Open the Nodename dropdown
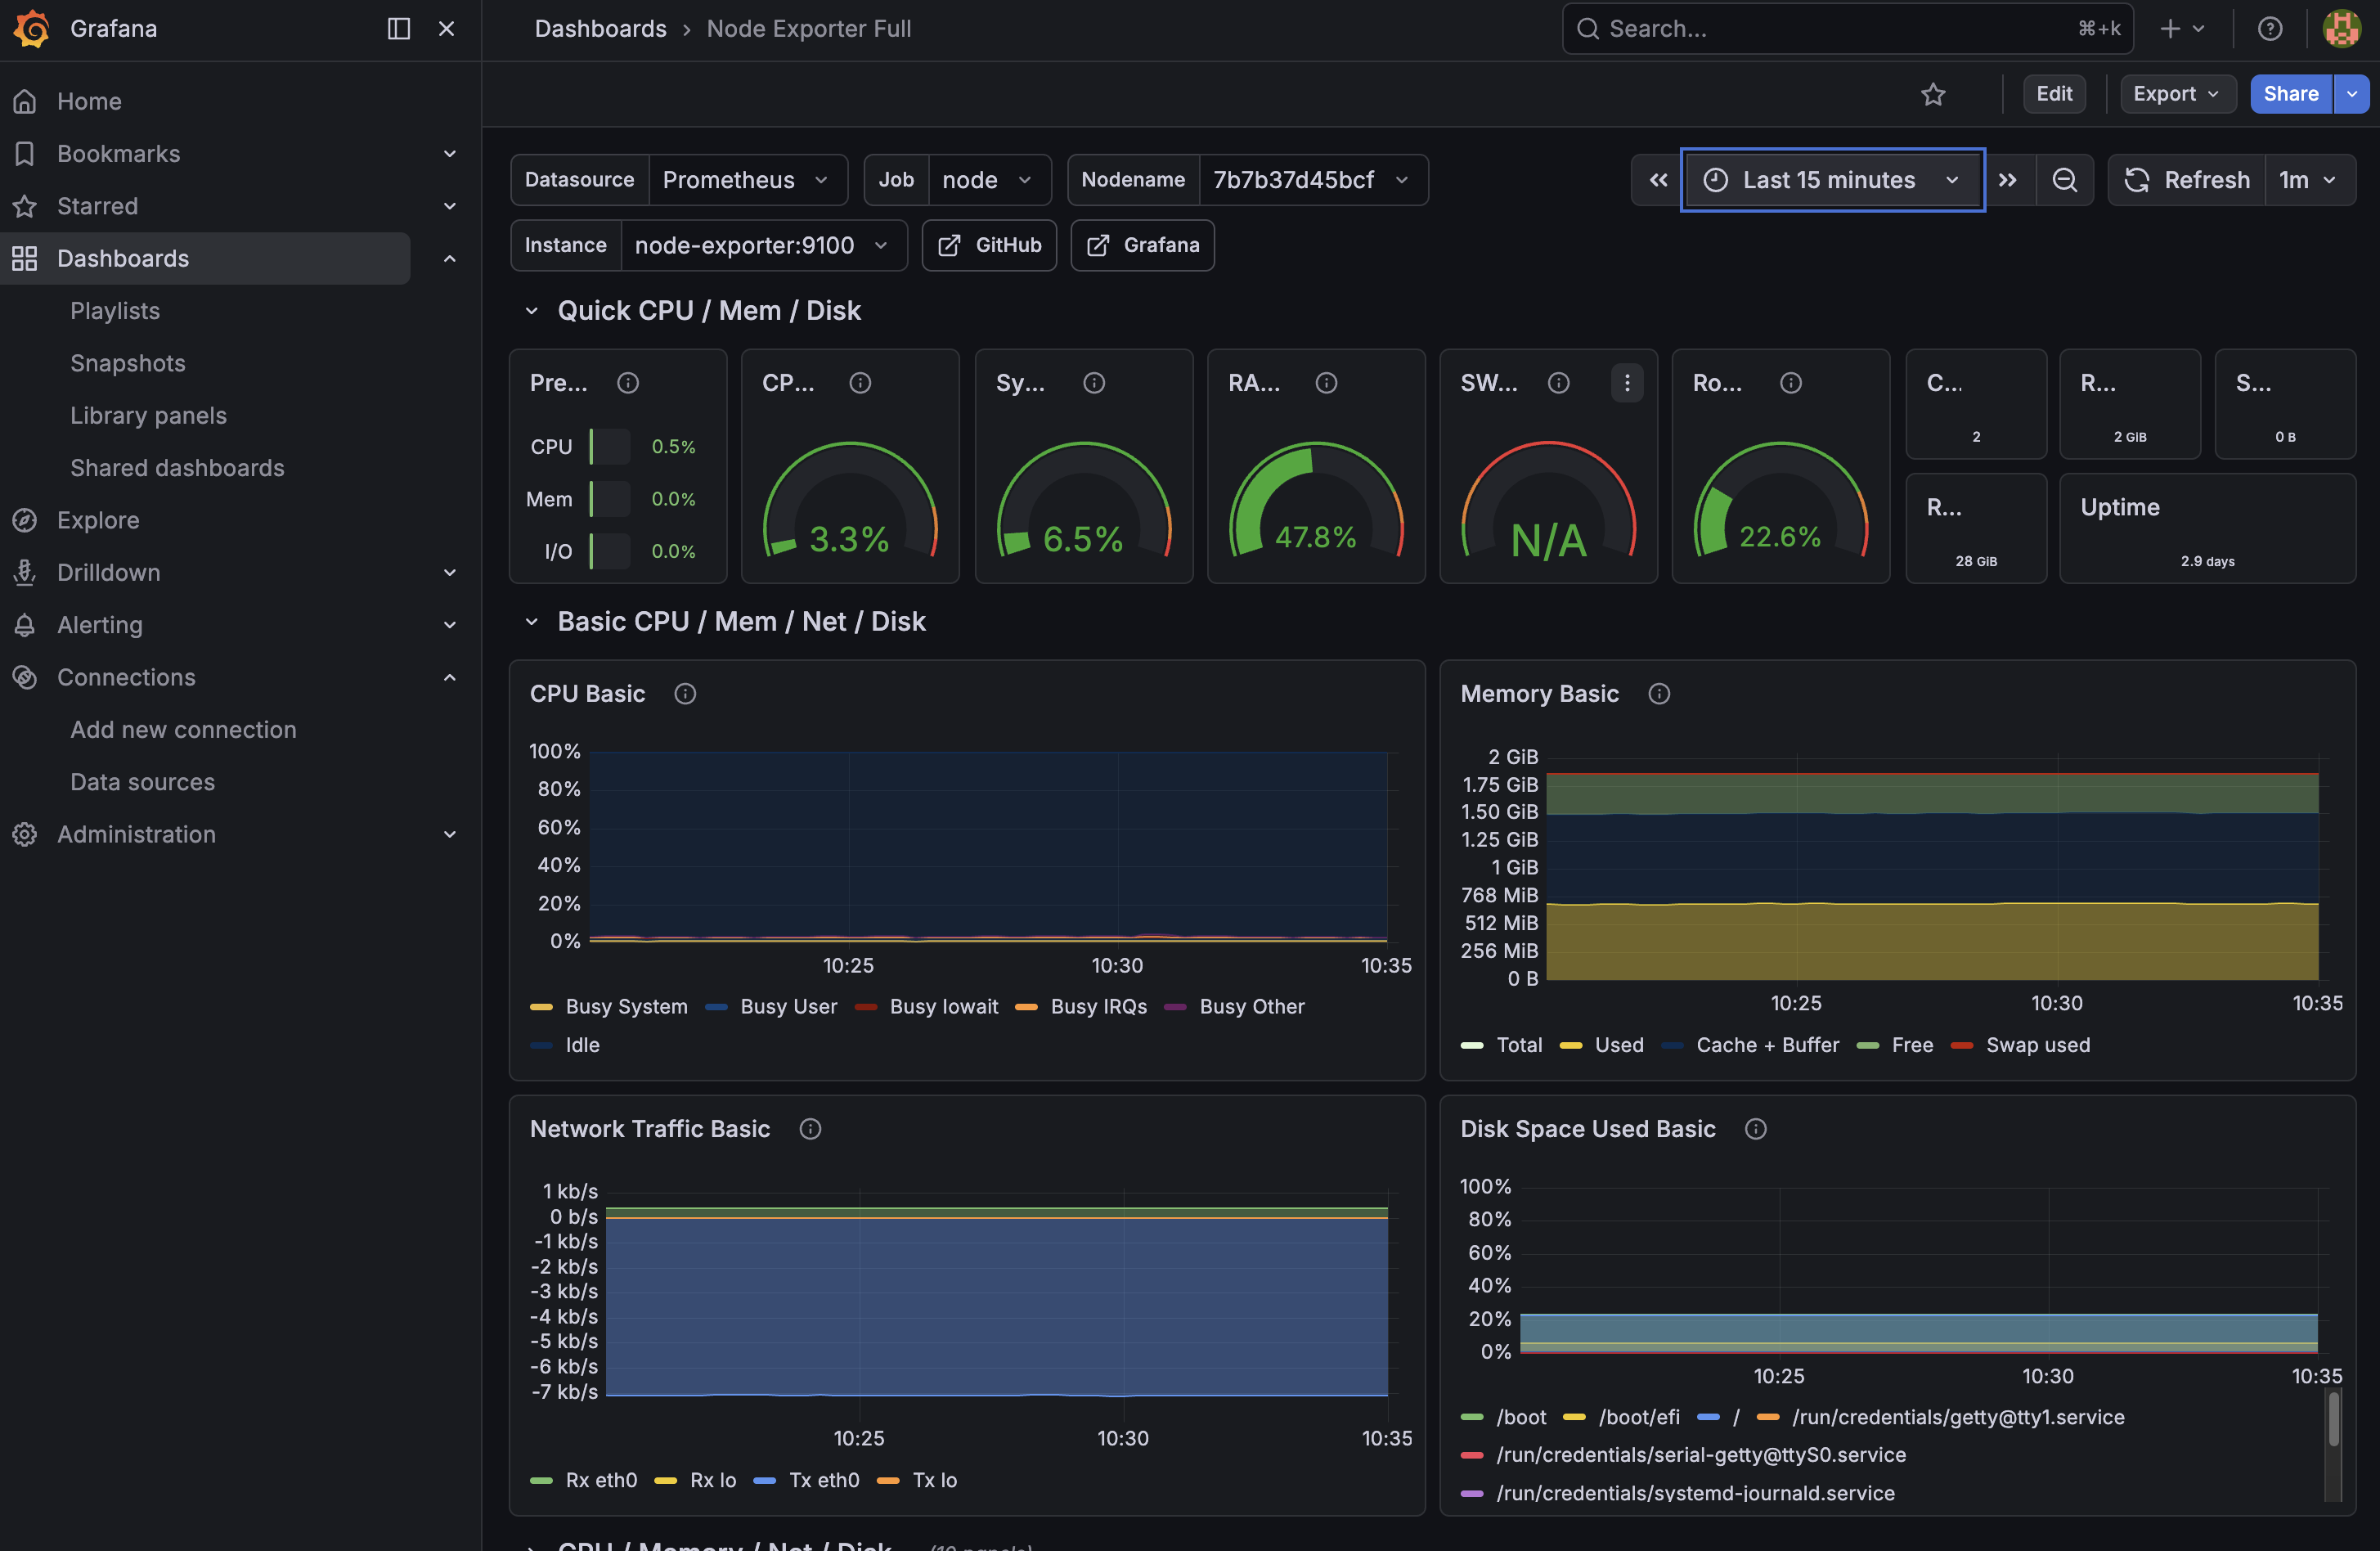Screen dimensions: 2380x1551 click(x=1313, y=180)
